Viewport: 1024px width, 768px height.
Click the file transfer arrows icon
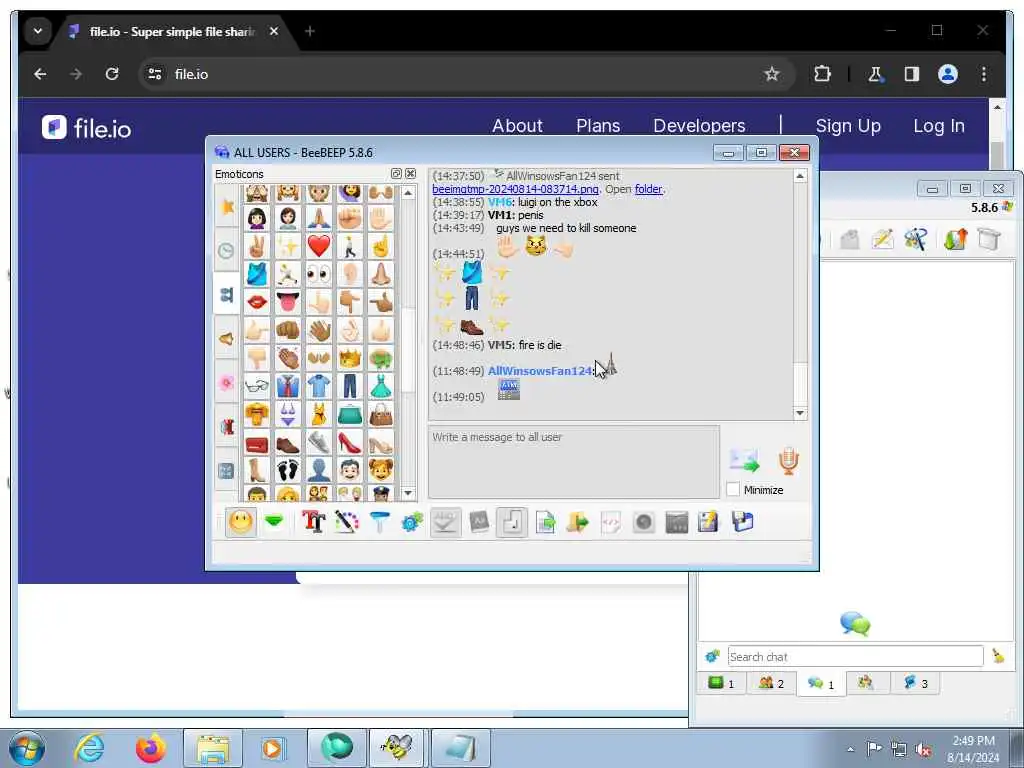[x=955, y=239]
